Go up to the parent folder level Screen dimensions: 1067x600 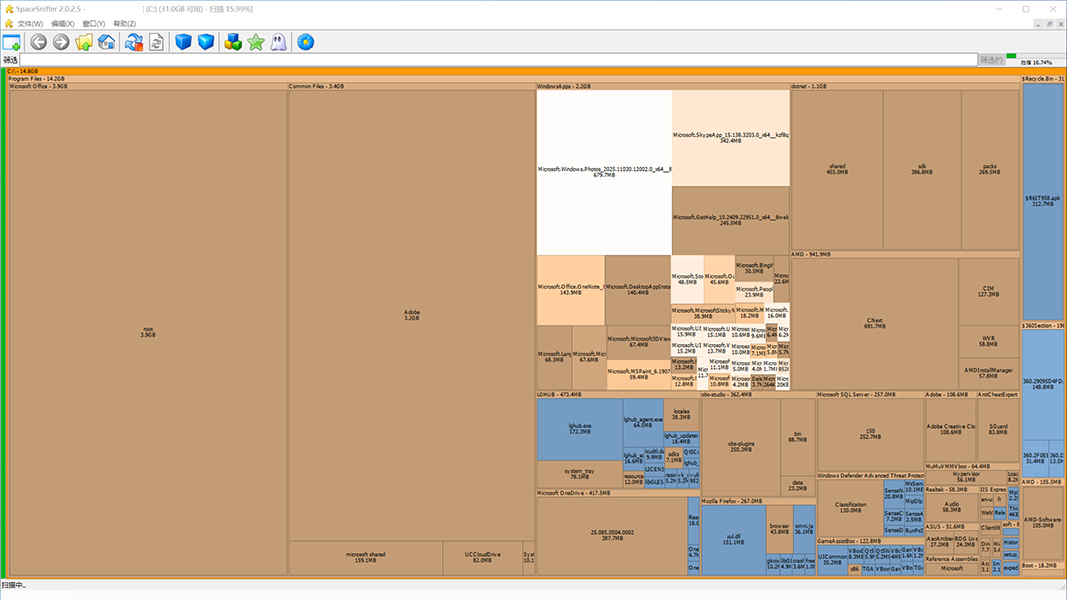[84, 42]
